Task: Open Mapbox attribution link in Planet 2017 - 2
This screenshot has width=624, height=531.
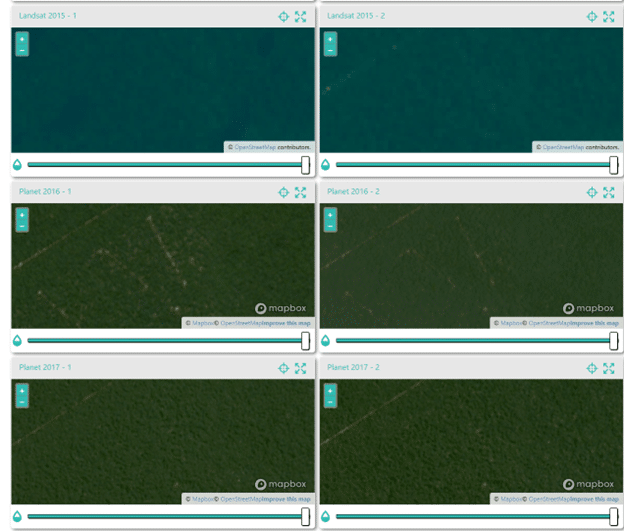Action: point(511,499)
